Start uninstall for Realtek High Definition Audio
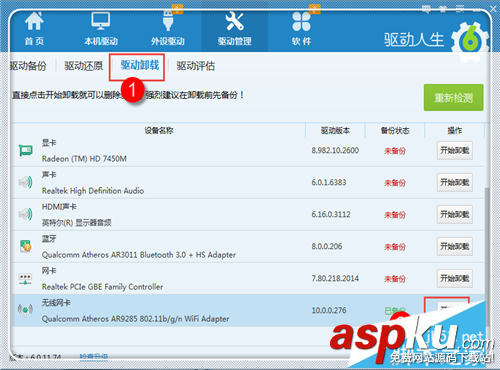This screenshot has width=500, height=370. point(455,182)
